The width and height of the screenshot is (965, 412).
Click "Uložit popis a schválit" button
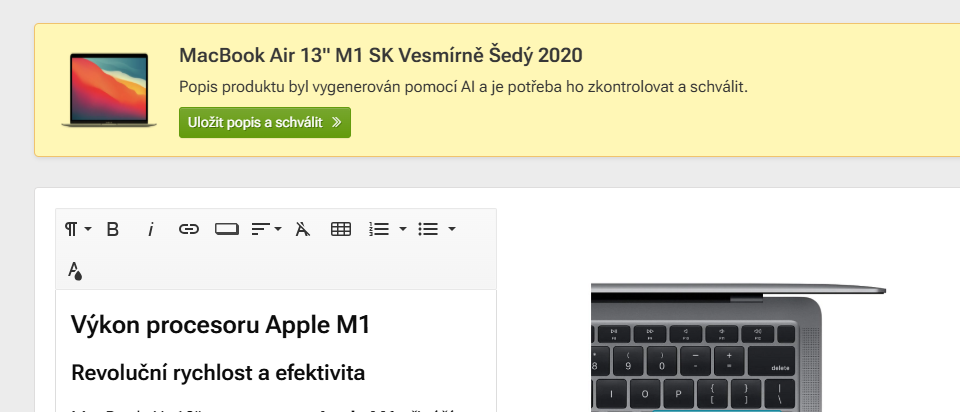pyautogui.click(x=265, y=122)
